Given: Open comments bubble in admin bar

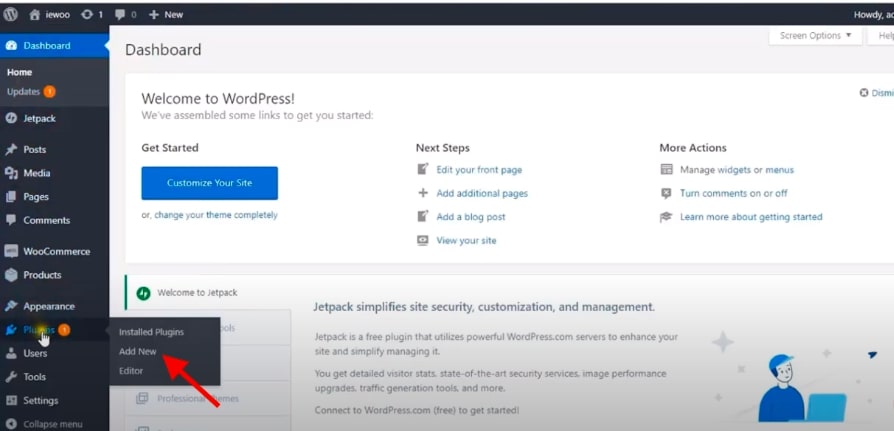Looking at the screenshot, I should [x=125, y=15].
